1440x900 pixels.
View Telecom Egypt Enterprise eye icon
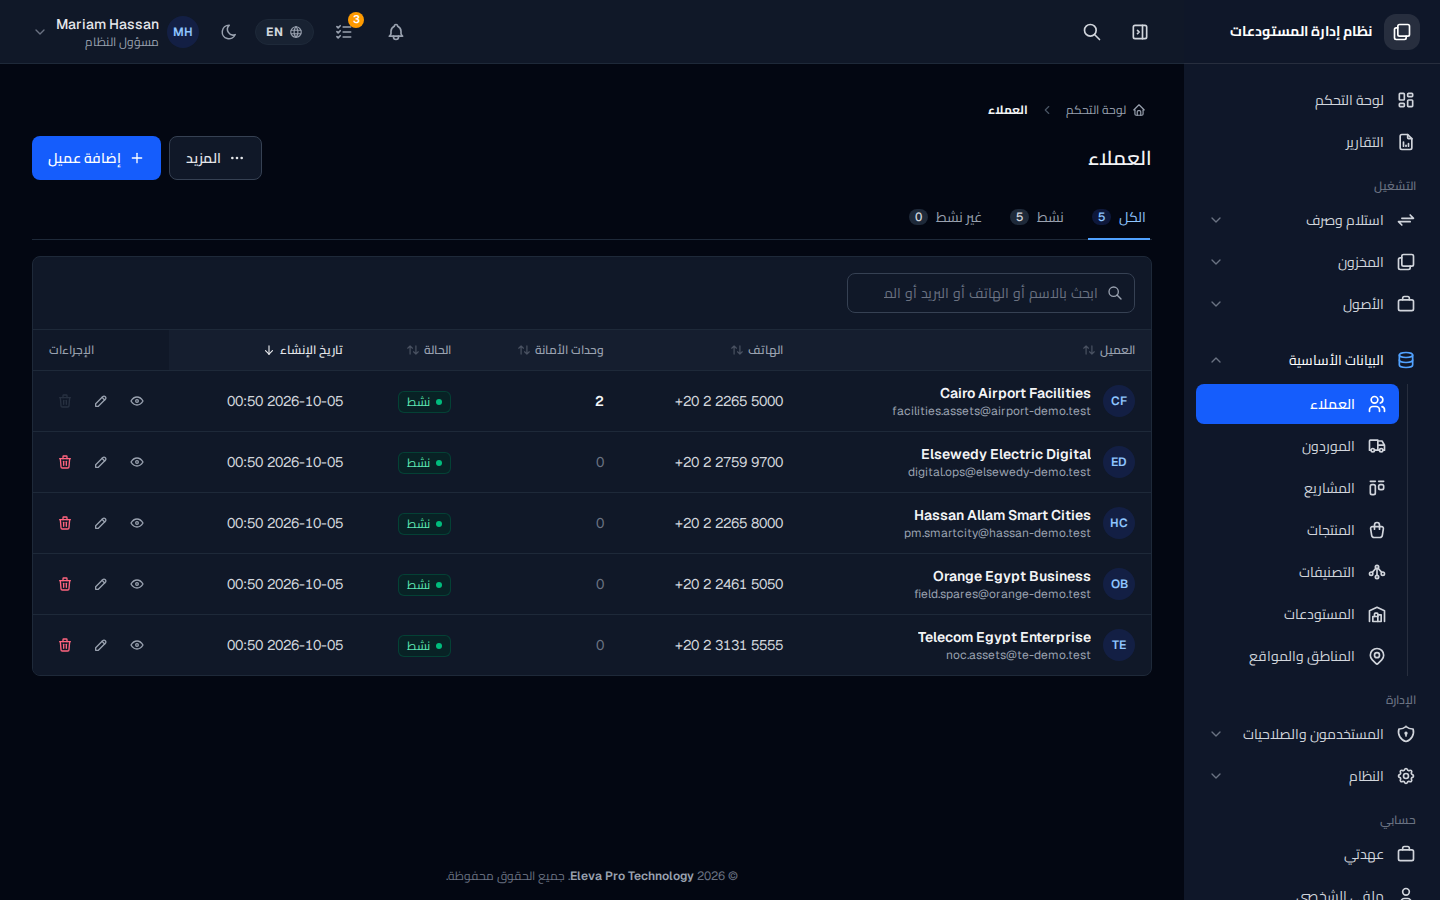pyautogui.click(x=137, y=645)
